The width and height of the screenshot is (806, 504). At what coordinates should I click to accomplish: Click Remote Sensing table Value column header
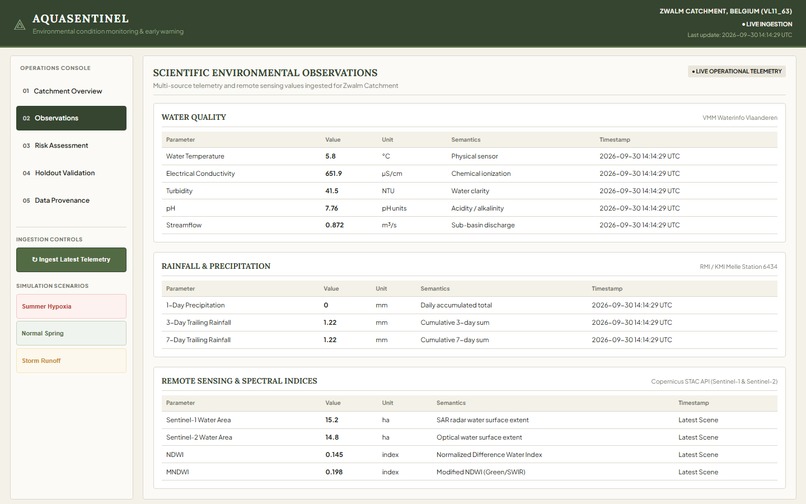tap(333, 403)
